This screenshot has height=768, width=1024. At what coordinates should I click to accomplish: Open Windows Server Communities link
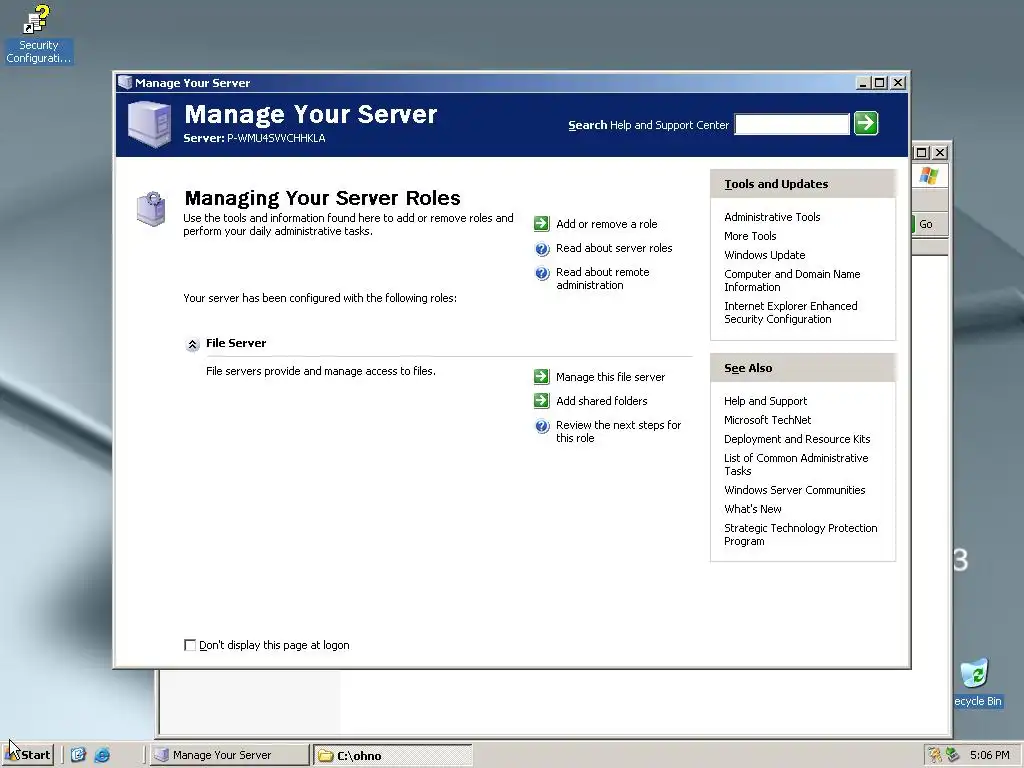coord(794,490)
